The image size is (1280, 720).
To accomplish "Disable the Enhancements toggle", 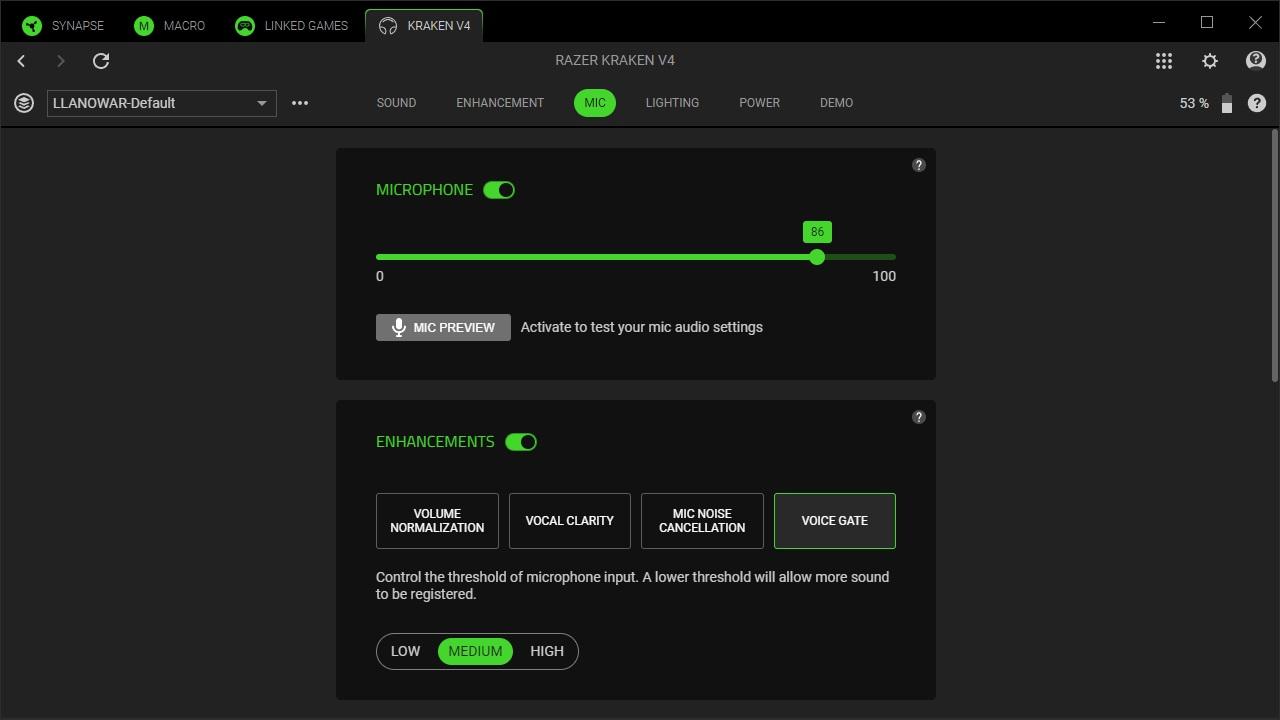I will click(x=521, y=442).
